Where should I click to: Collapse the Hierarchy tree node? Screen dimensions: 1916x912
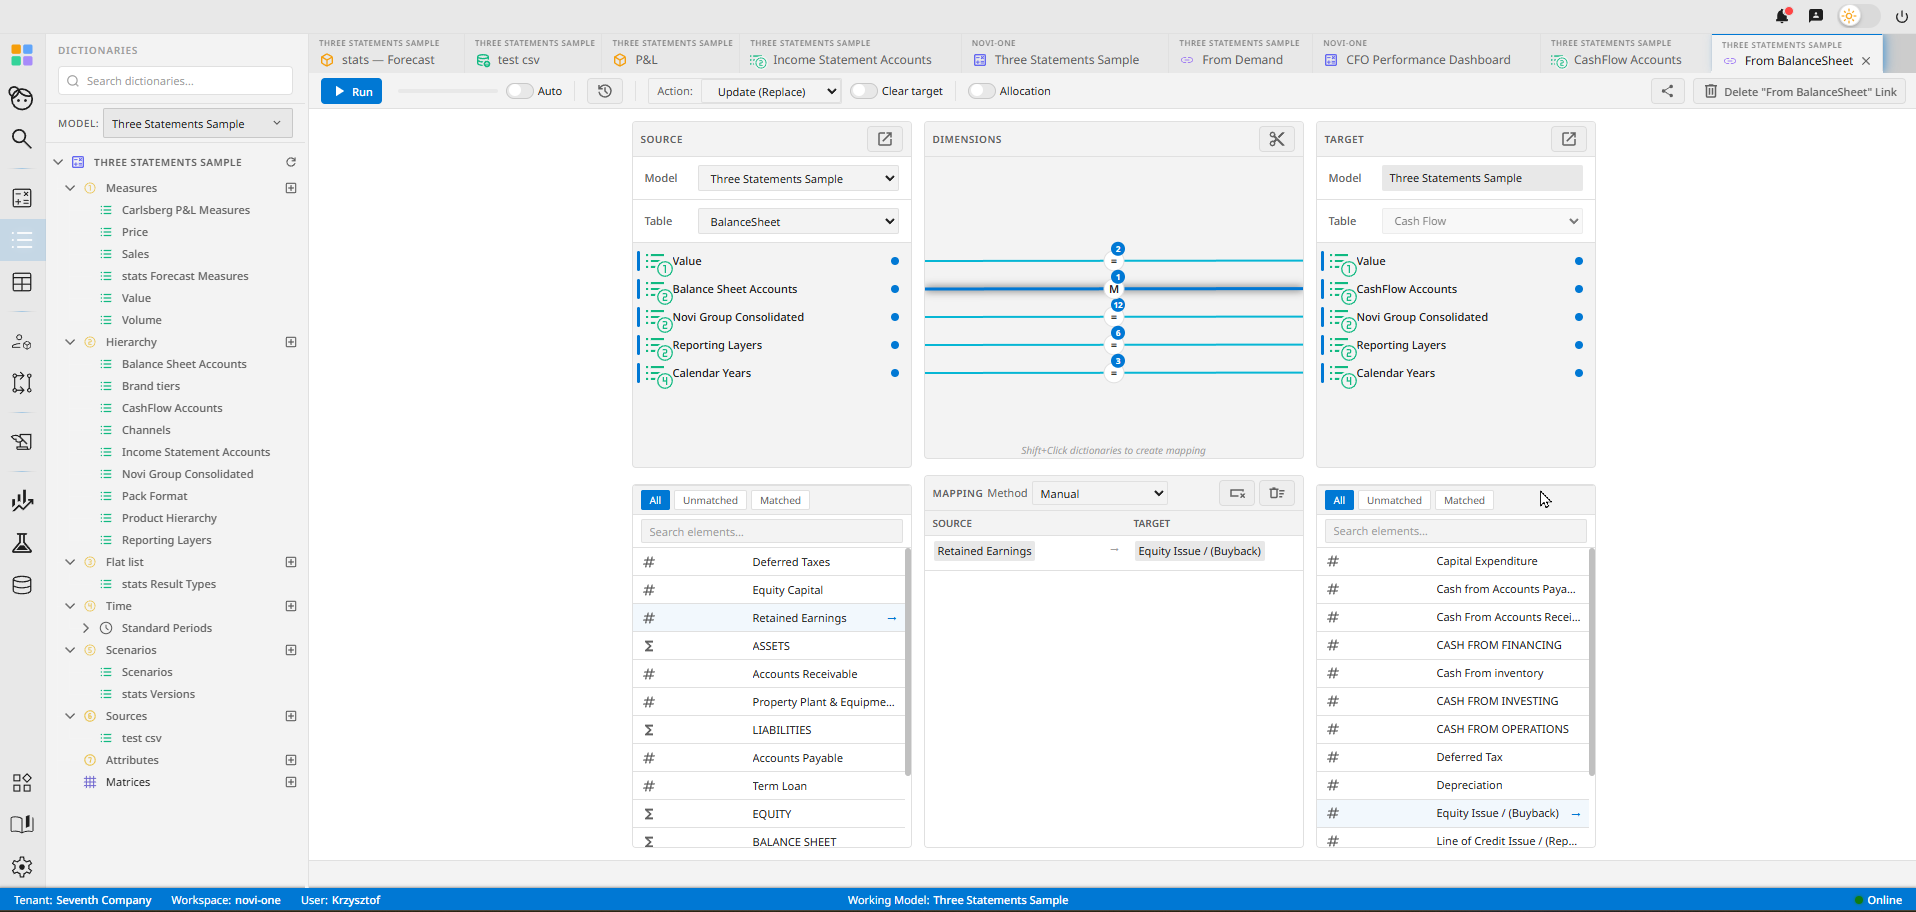click(70, 342)
